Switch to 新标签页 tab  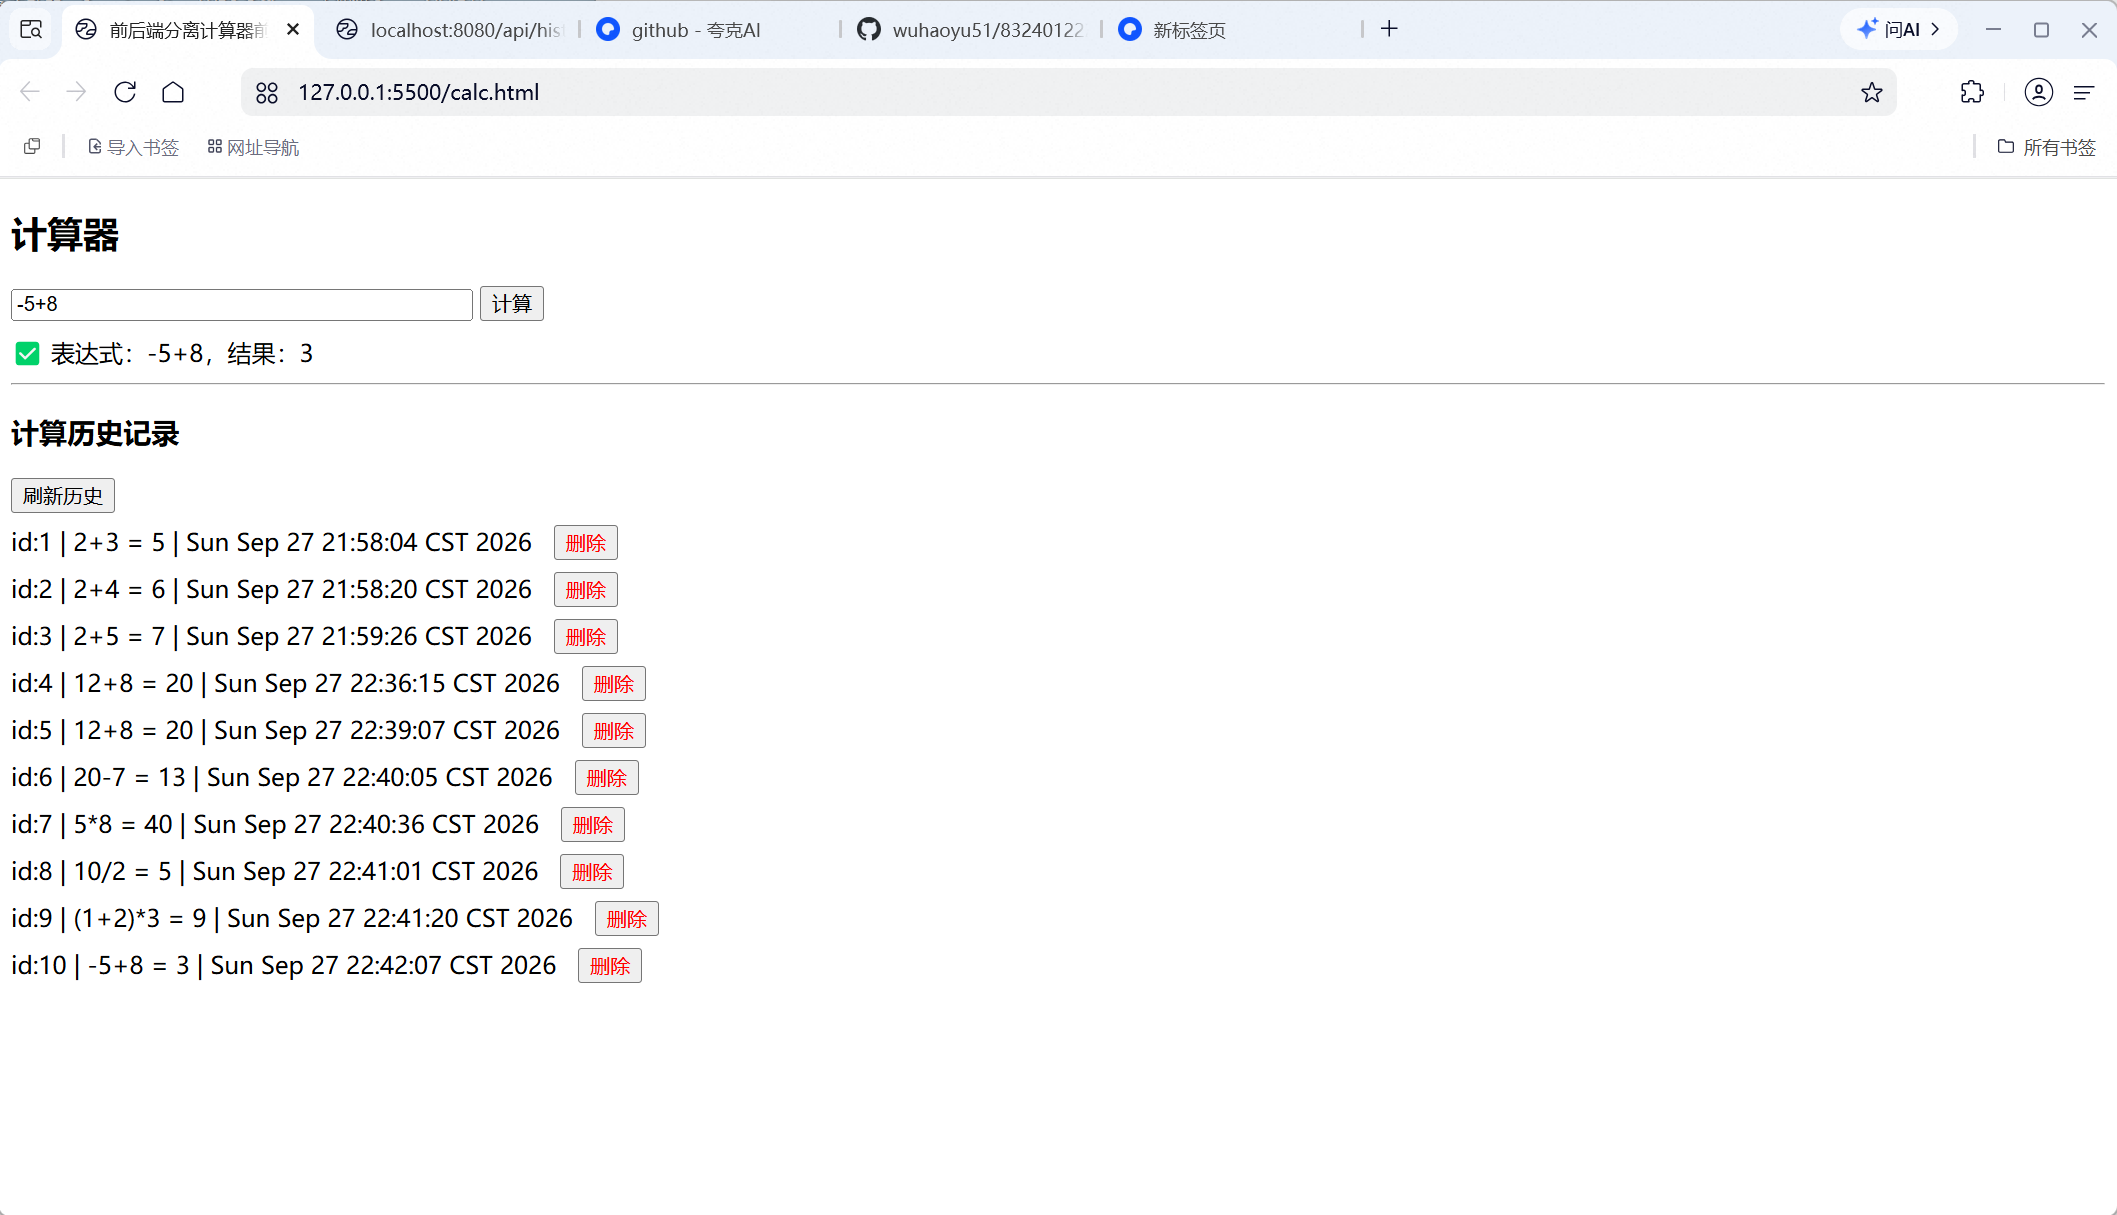[x=1233, y=30]
